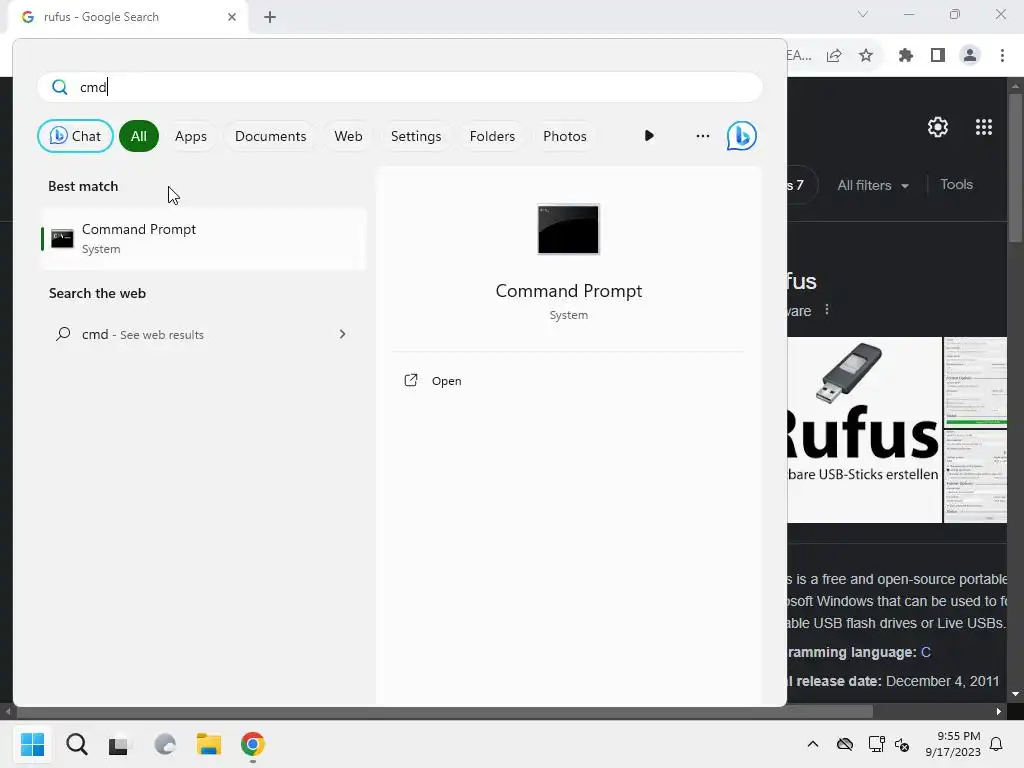Select the rufus - Google Search tab

click(x=127, y=17)
